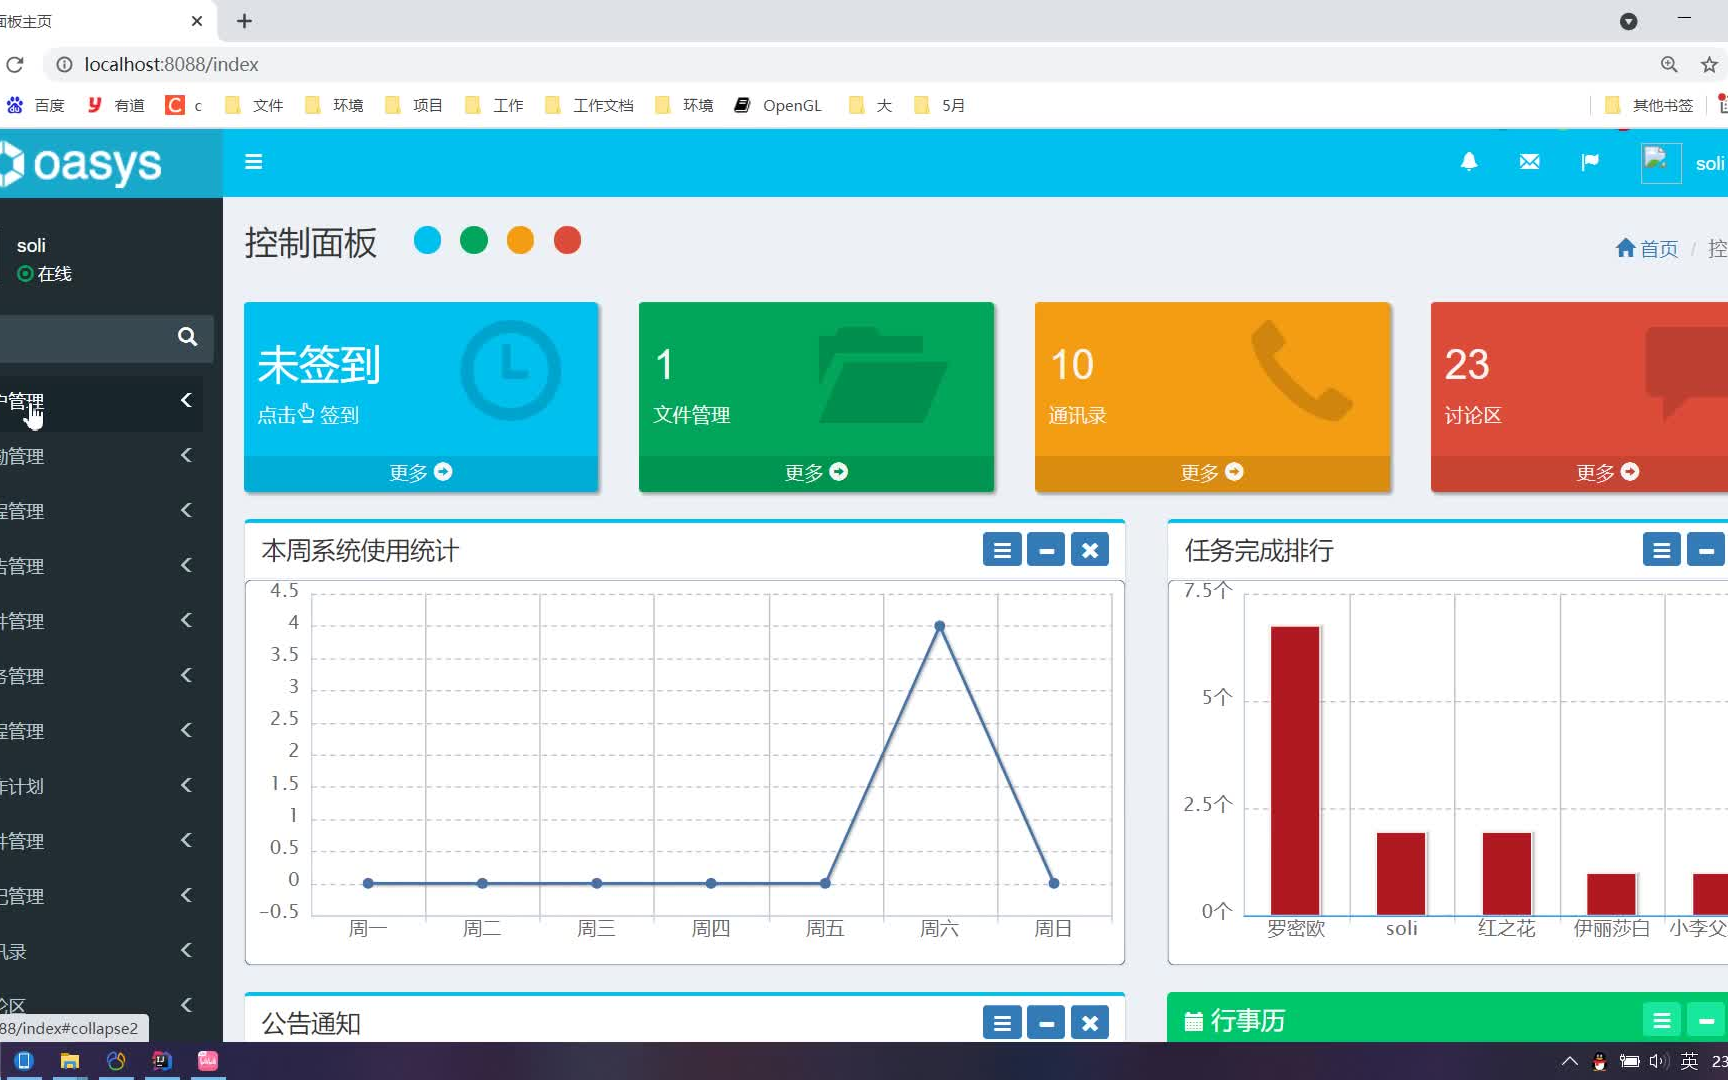The image size is (1728, 1080).
Task: Open the 有道 bookmark
Action: (x=116, y=105)
